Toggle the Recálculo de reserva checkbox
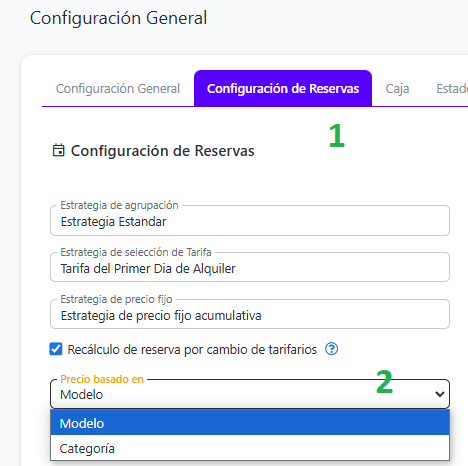The width and height of the screenshot is (468, 466). (56, 349)
